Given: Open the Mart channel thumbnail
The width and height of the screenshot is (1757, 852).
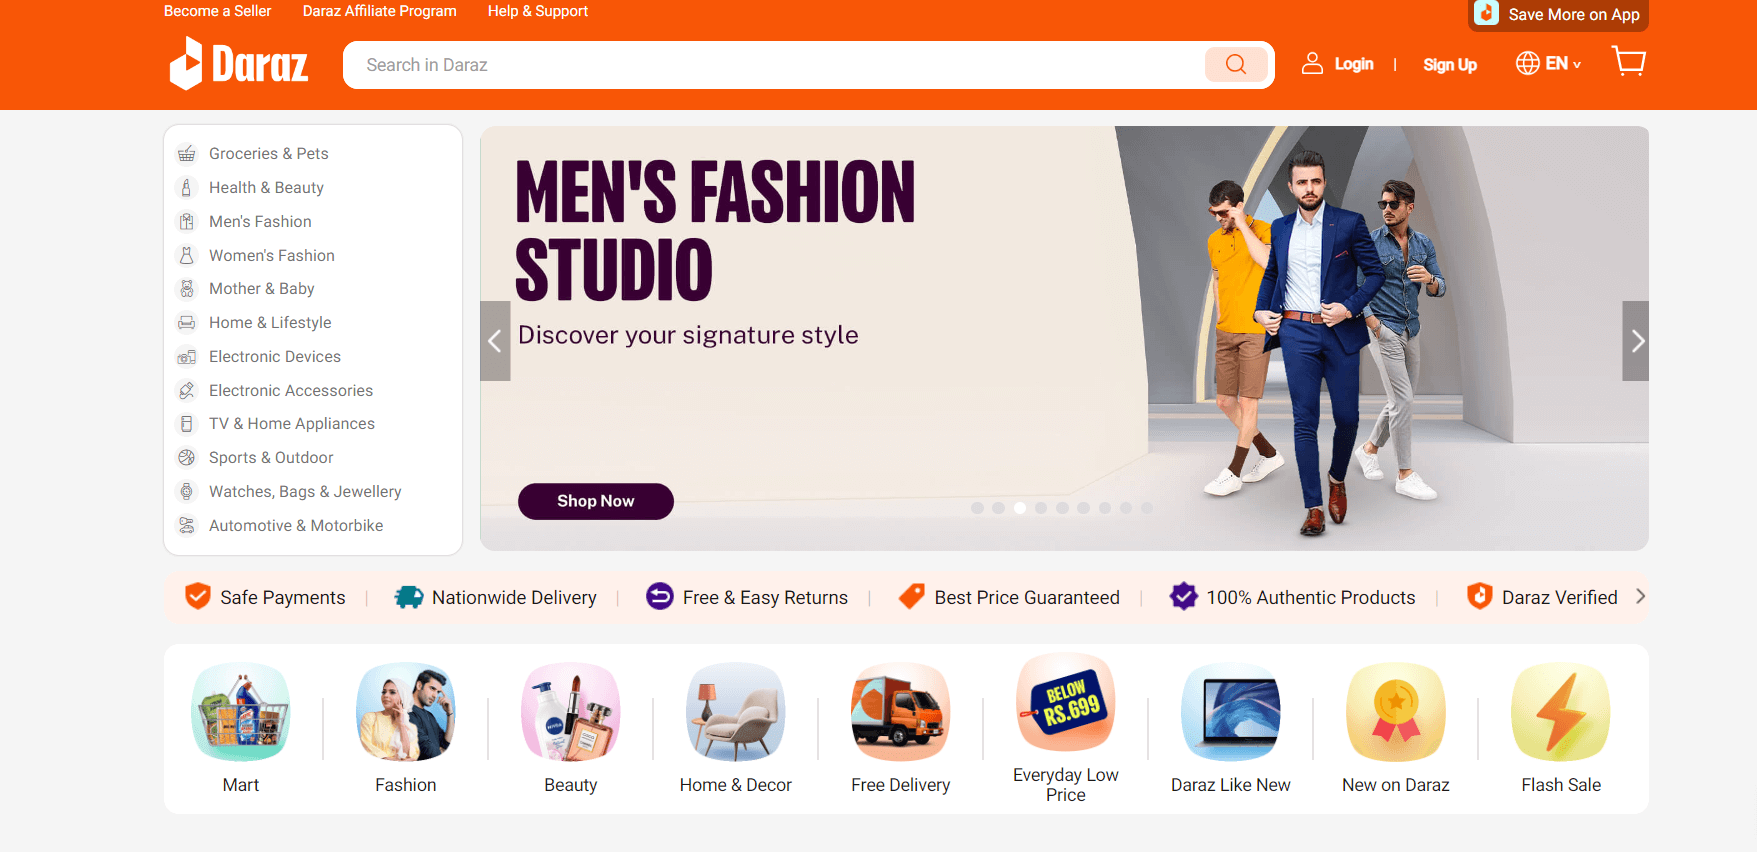Looking at the screenshot, I should point(241,712).
